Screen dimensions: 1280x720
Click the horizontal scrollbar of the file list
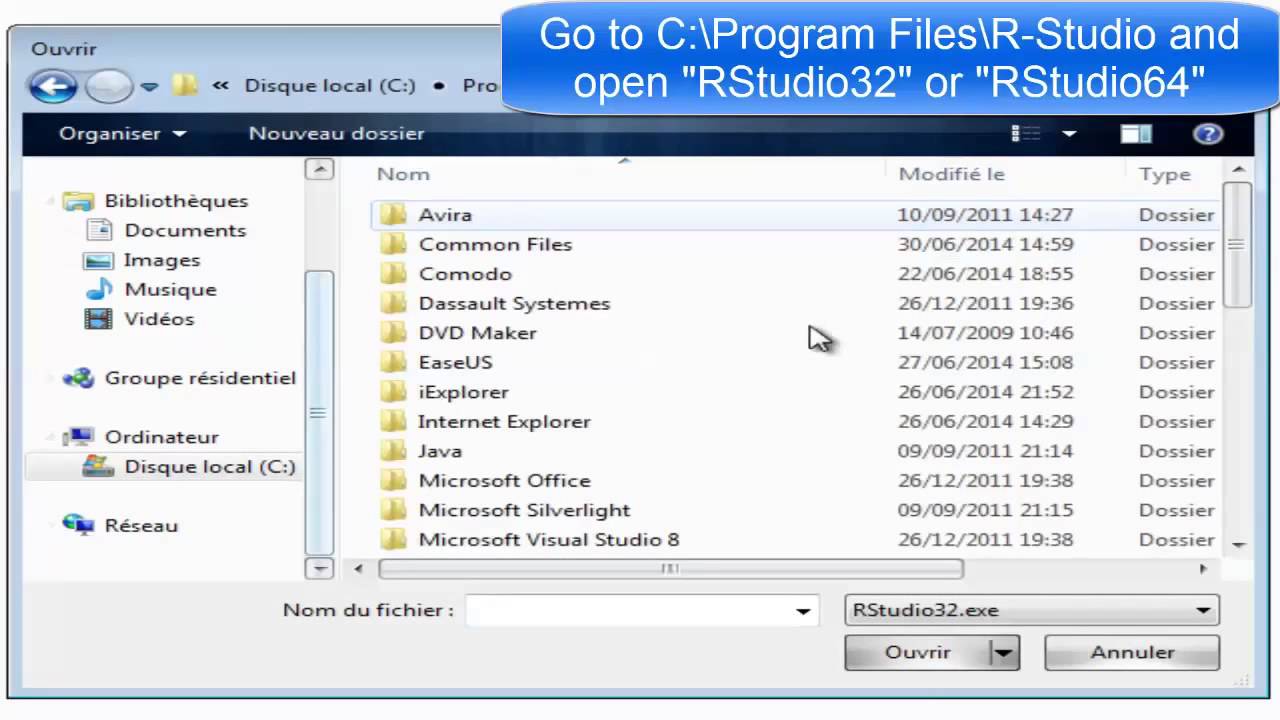pyautogui.click(x=670, y=569)
